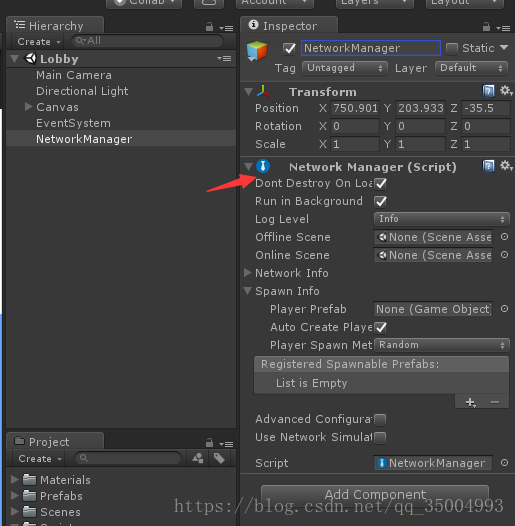Toggle the NetworkManager active checkbox
This screenshot has width=515, height=526.
[x=289, y=49]
